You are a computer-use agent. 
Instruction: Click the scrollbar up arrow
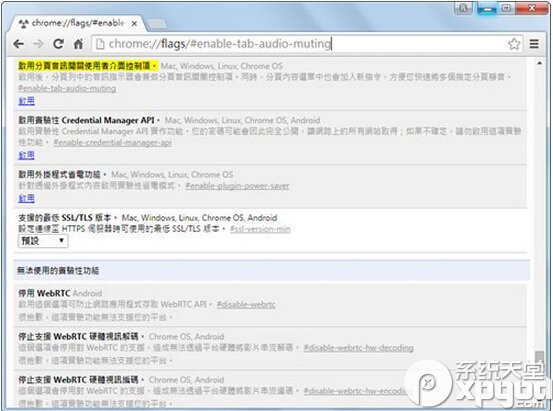(x=539, y=63)
